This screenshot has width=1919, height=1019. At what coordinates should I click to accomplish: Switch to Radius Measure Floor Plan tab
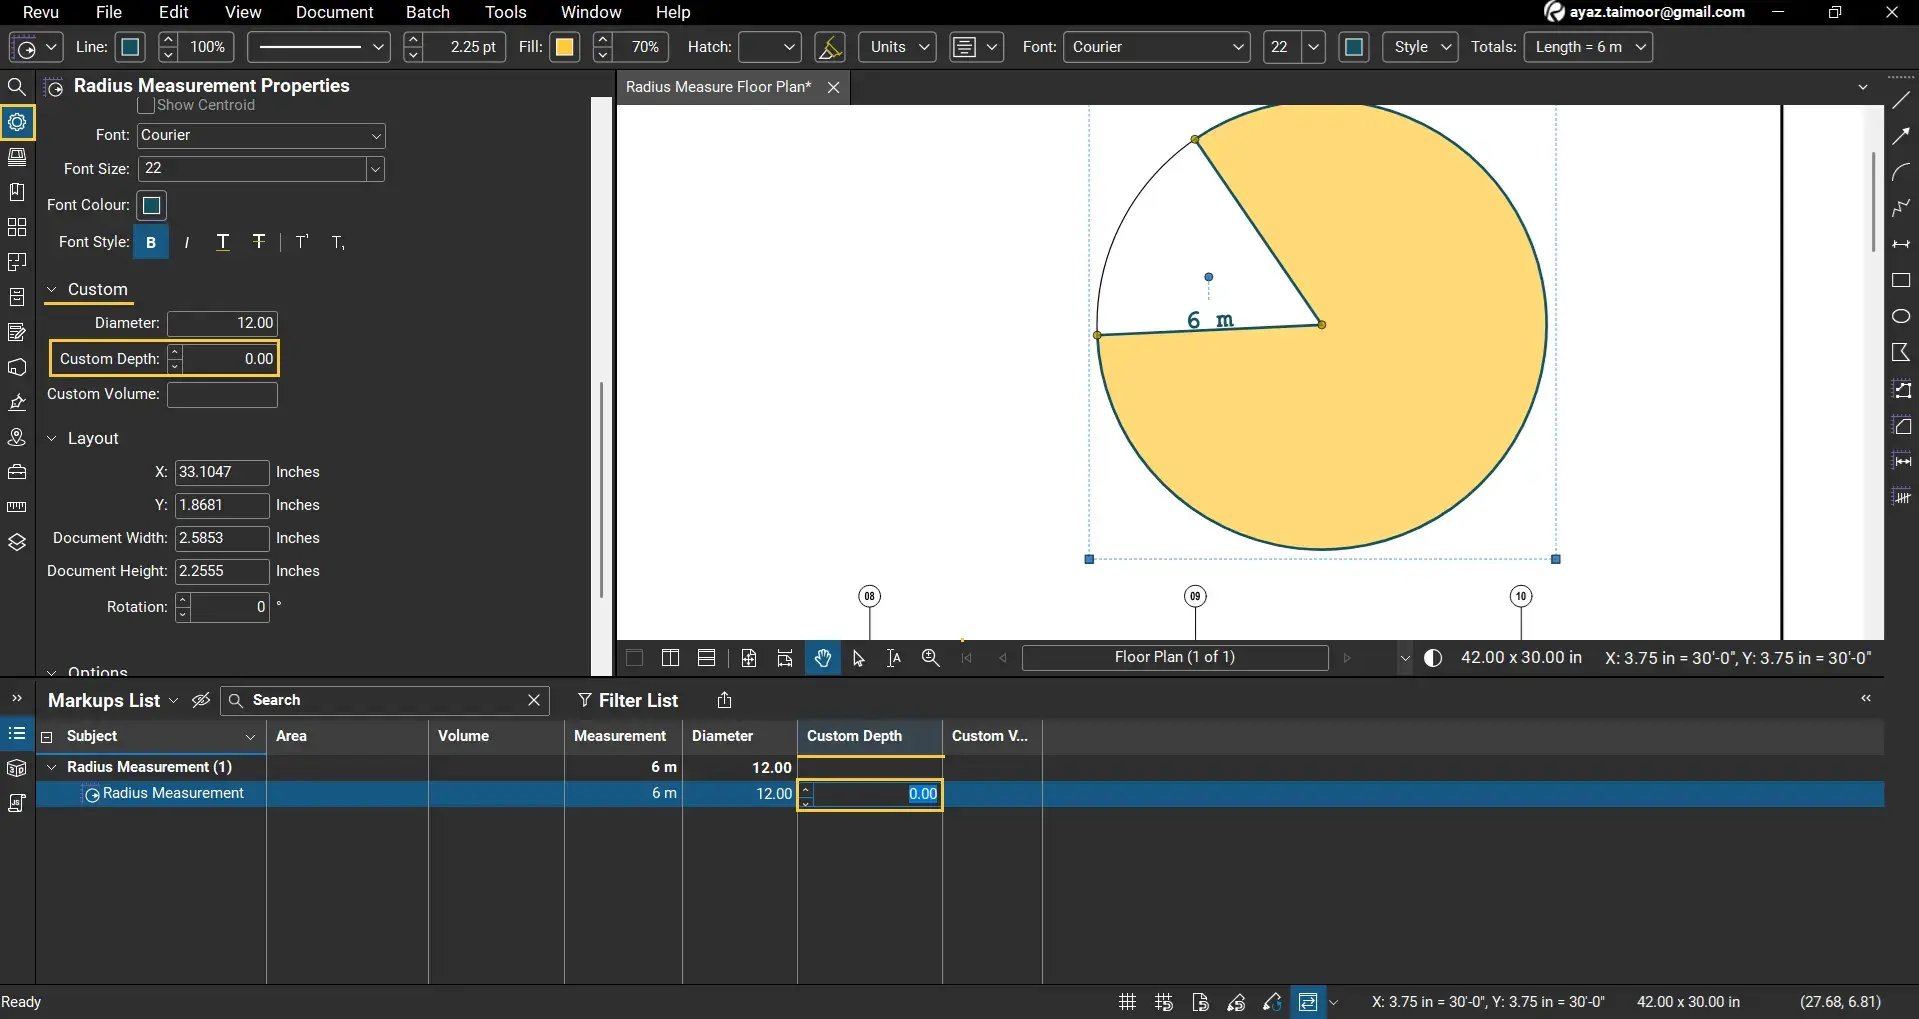718,87
